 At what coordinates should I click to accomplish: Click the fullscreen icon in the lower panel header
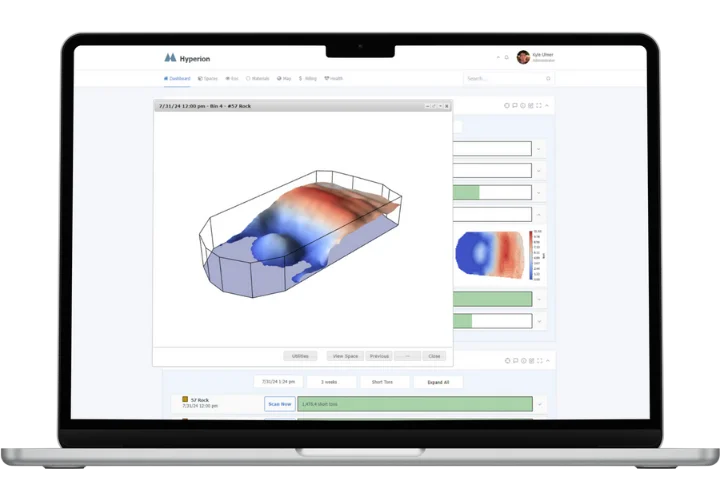click(x=539, y=360)
